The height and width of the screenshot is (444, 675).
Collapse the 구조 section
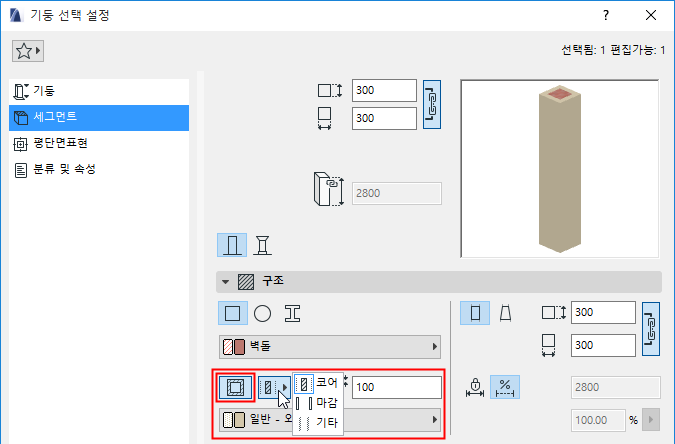pos(225,282)
